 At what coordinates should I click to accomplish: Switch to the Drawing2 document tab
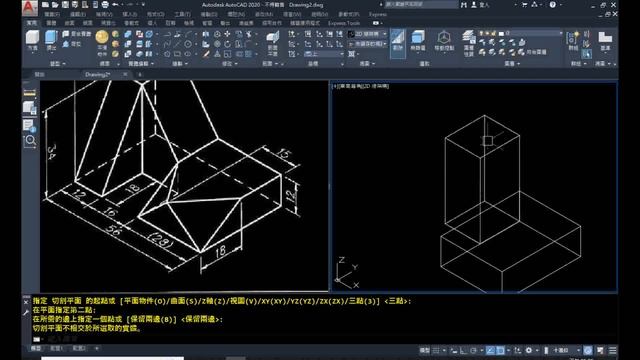tap(97, 74)
